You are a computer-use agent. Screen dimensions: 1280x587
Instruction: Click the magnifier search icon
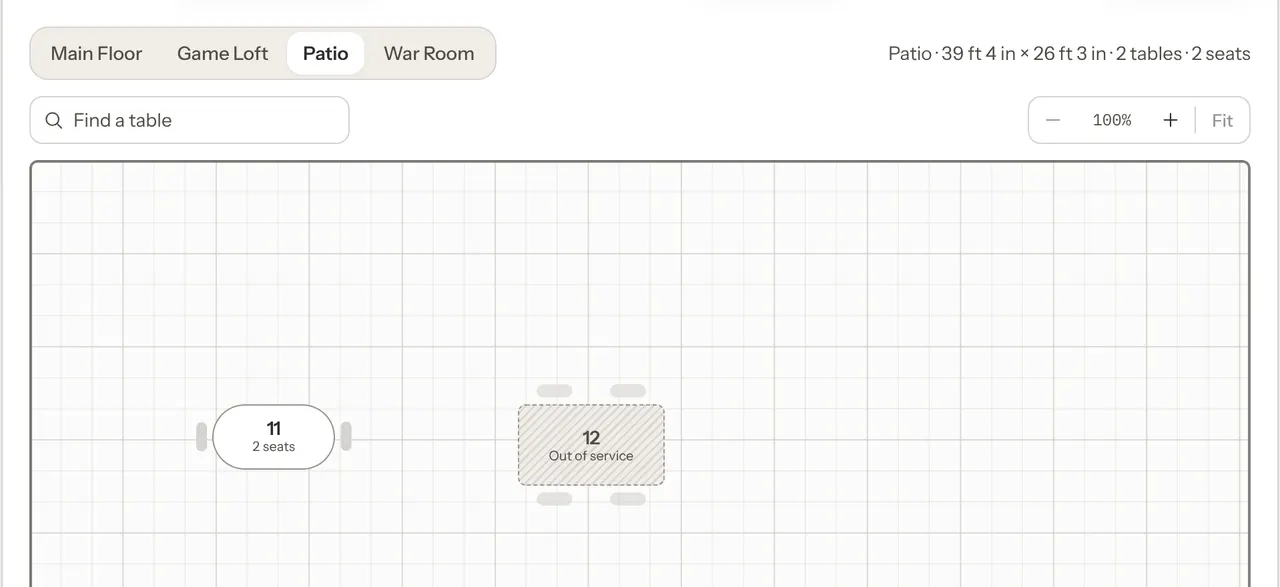(54, 120)
